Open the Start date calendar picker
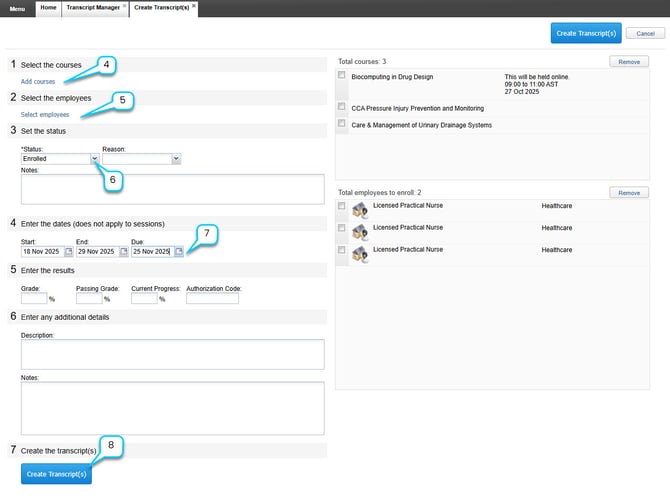 pos(69,252)
